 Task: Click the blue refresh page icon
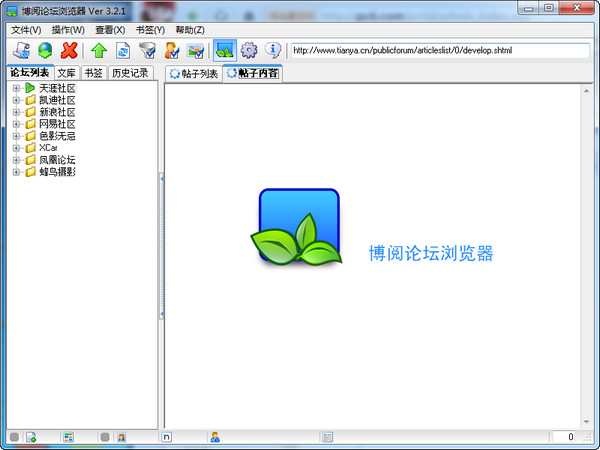(122, 50)
